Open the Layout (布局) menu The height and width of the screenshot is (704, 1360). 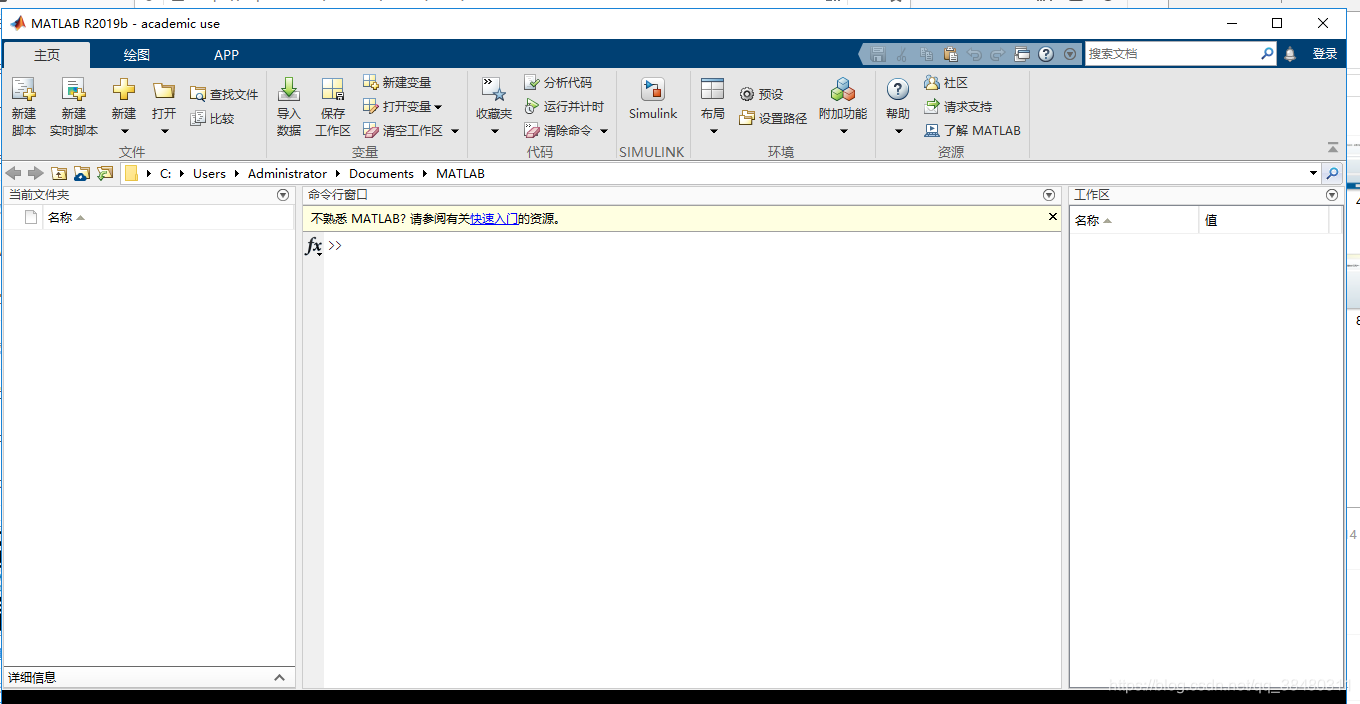pos(713,107)
